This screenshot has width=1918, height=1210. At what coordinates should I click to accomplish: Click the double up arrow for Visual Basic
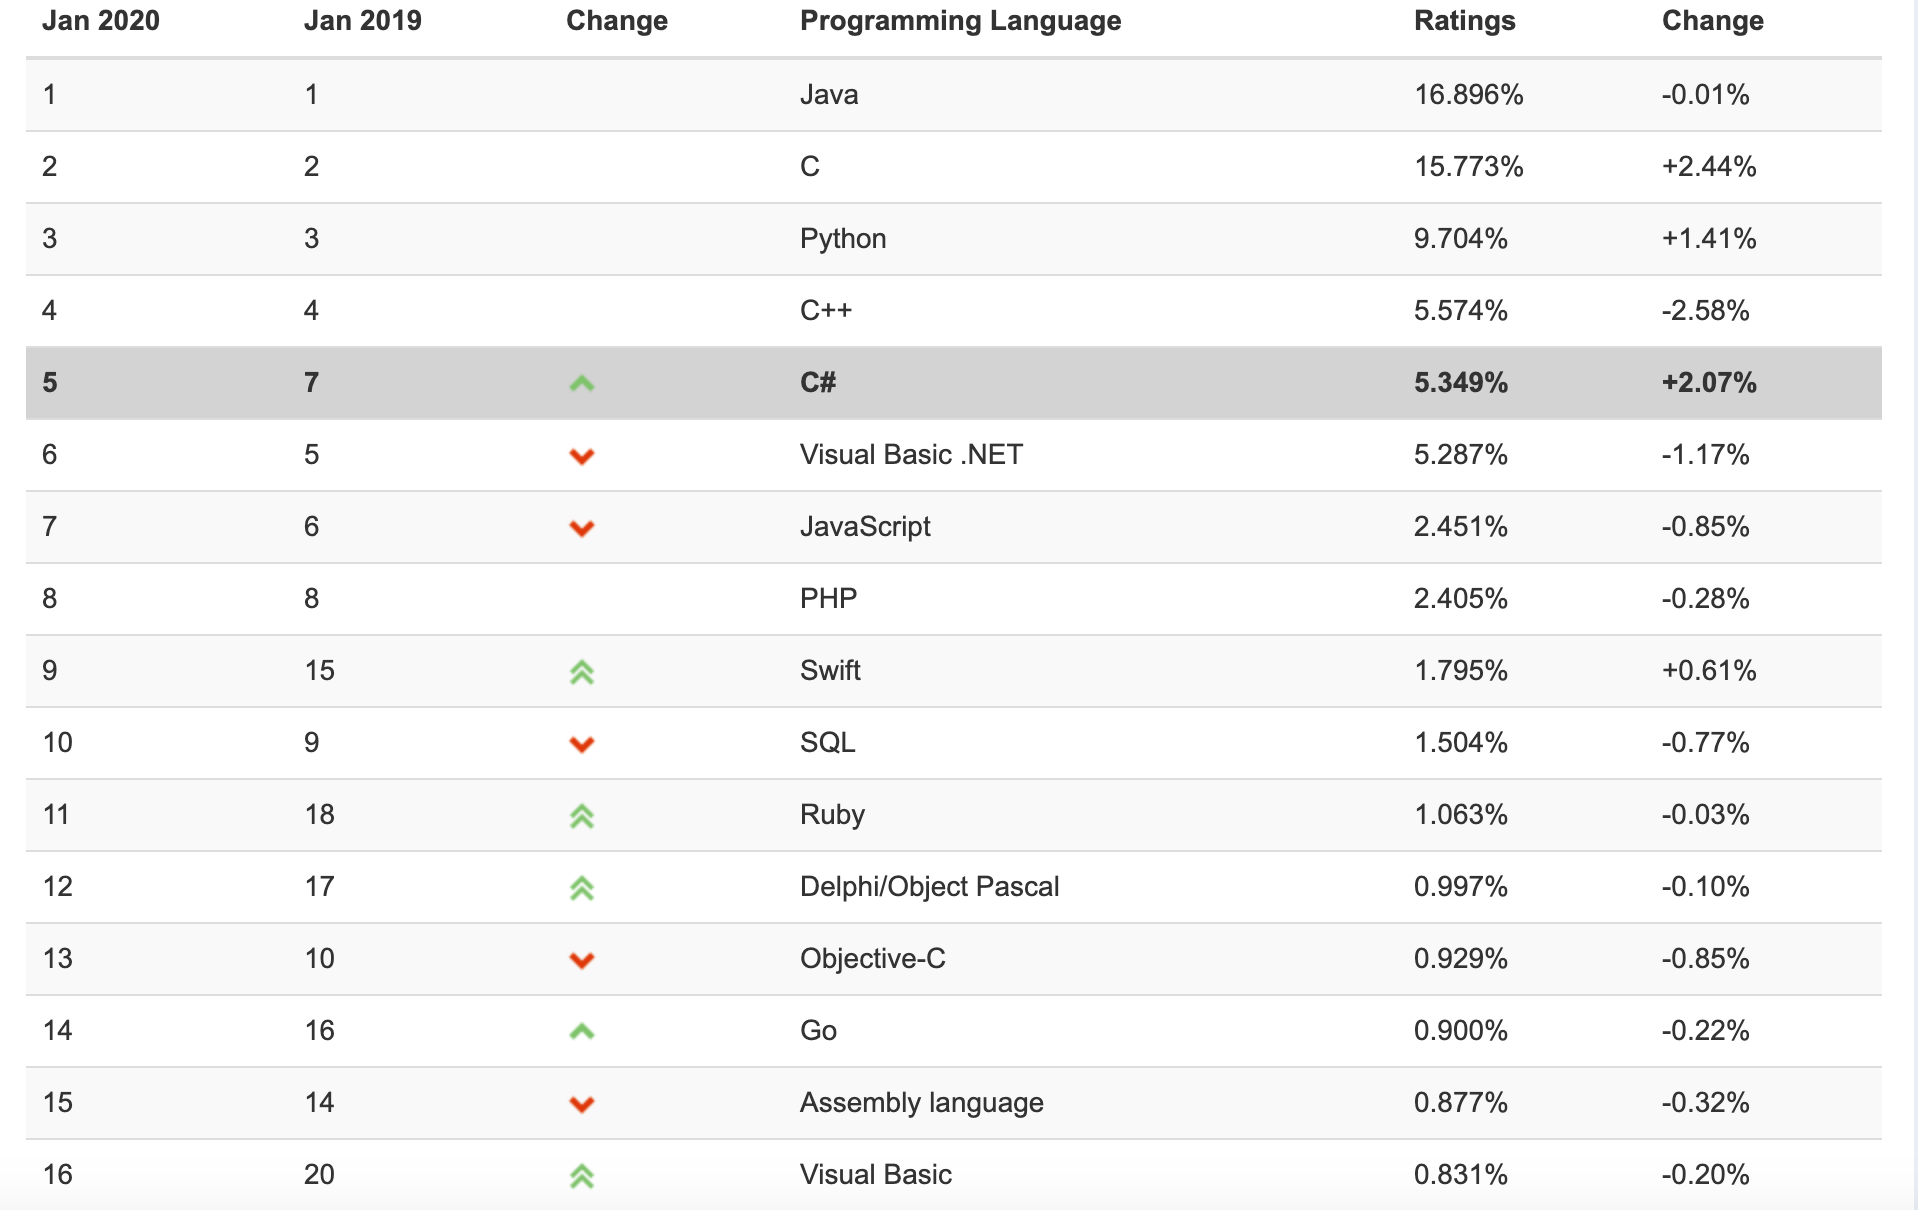click(582, 1176)
